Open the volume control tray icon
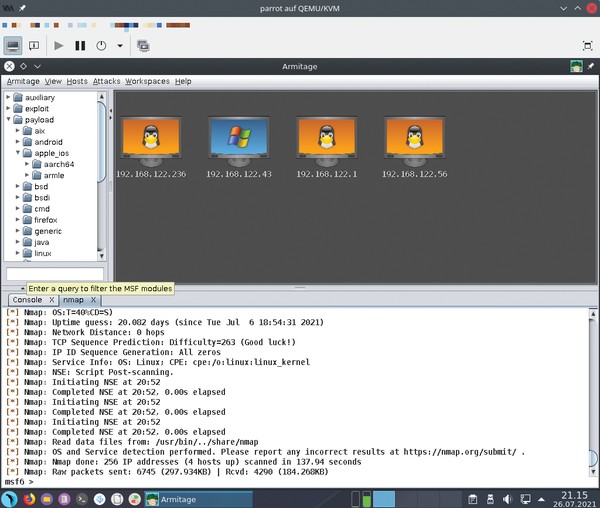 [x=508, y=499]
